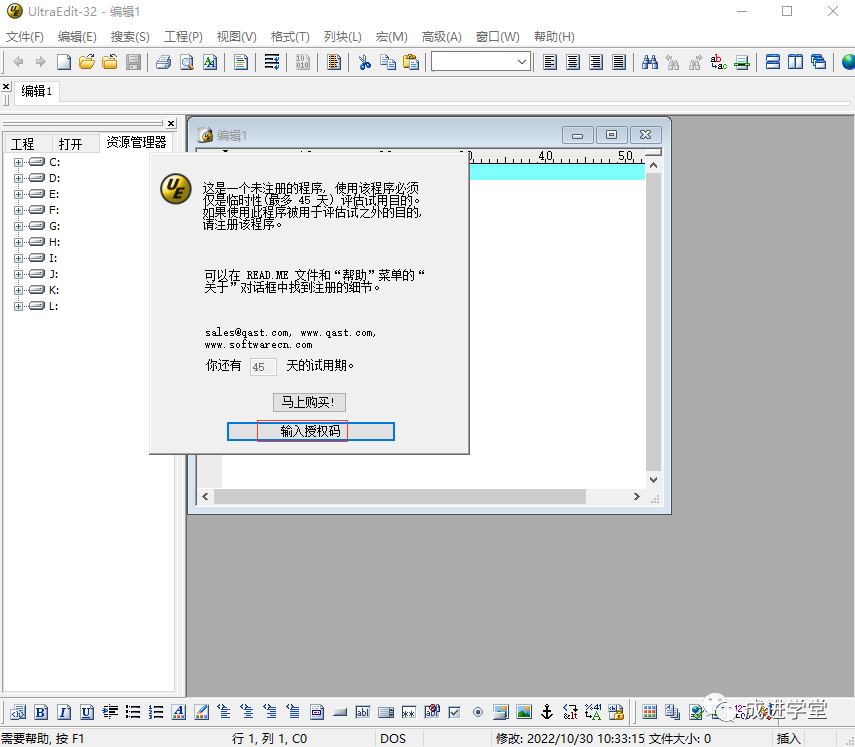Select the I: drive item

click(x=53, y=258)
